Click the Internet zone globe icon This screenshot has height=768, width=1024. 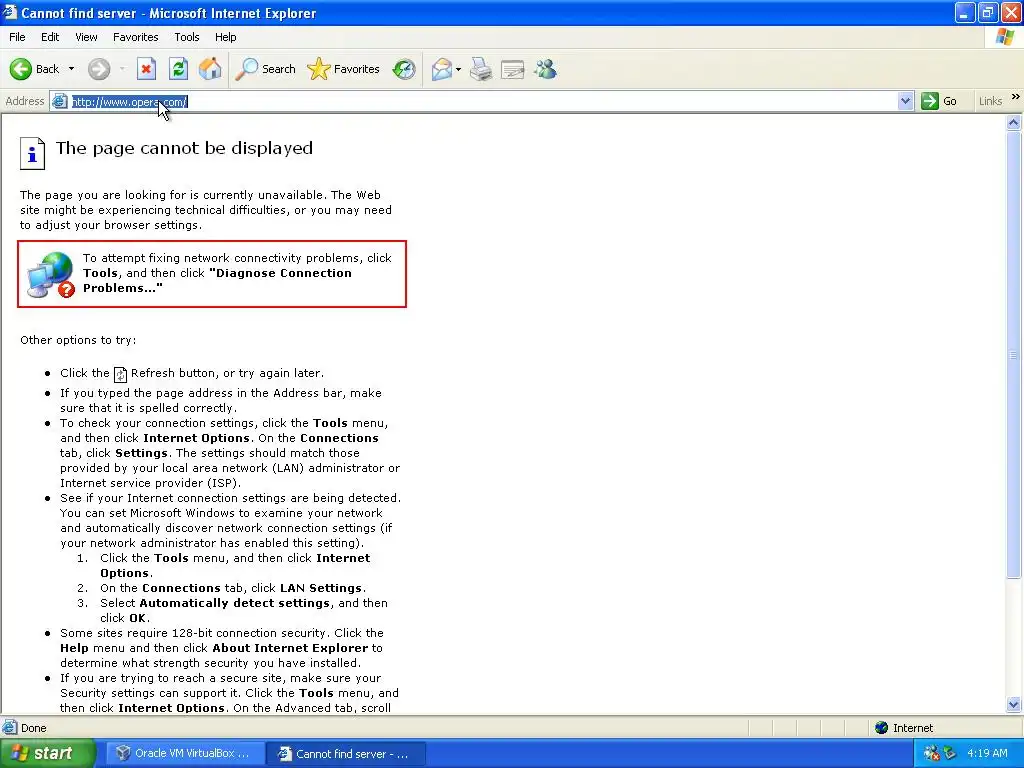pyautogui.click(x=882, y=728)
